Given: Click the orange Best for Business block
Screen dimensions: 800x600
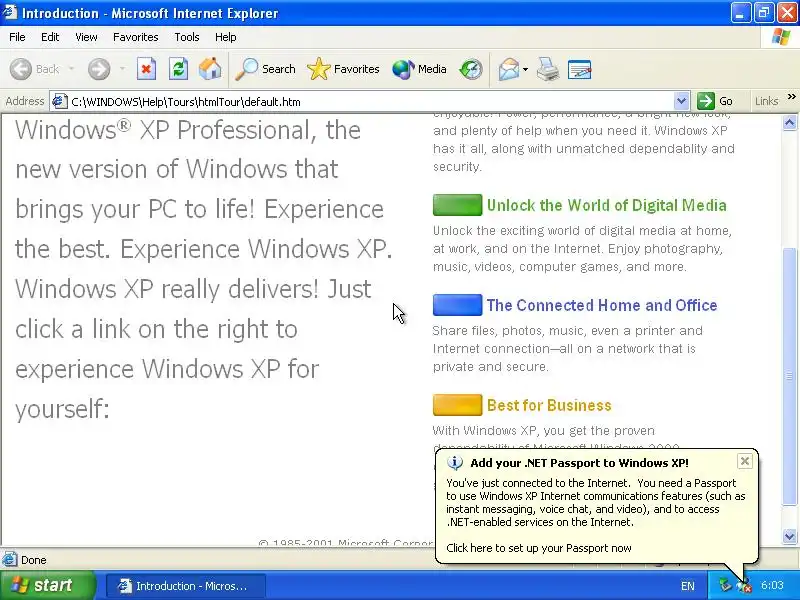Looking at the screenshot, I should 457,405.
